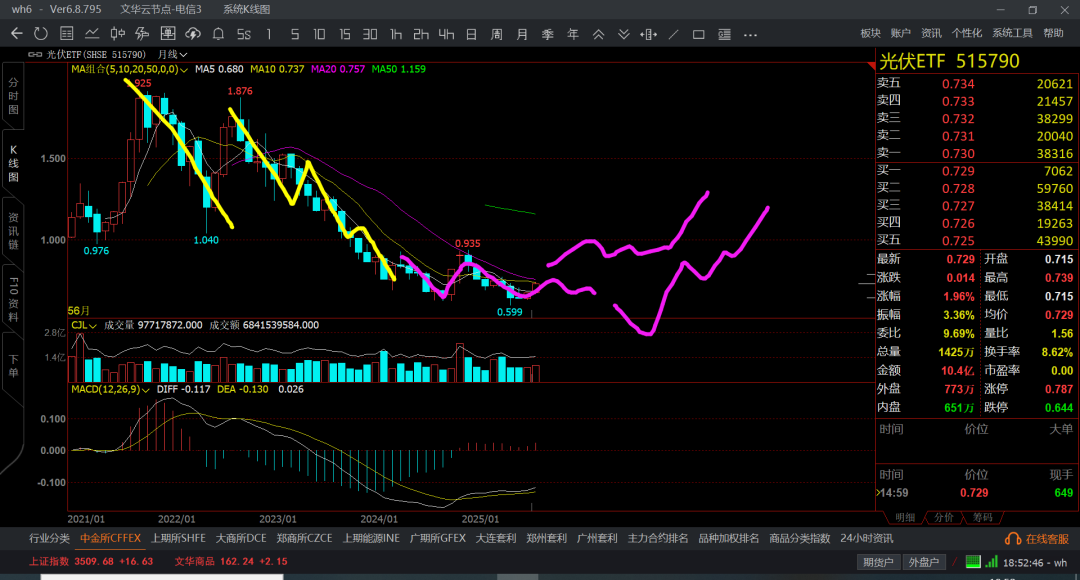Select the 大商所DCE bottom tab
Image resolution: width=1080 pixels, height=580 pixels.
pyautogui.click(x=241, y=539)
